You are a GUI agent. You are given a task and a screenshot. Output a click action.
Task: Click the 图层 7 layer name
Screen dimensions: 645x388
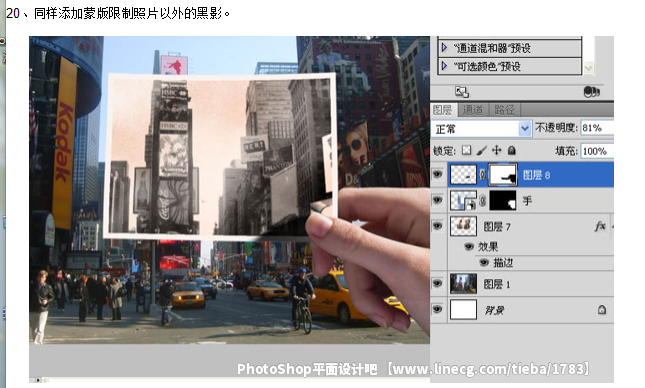[497, 226]
